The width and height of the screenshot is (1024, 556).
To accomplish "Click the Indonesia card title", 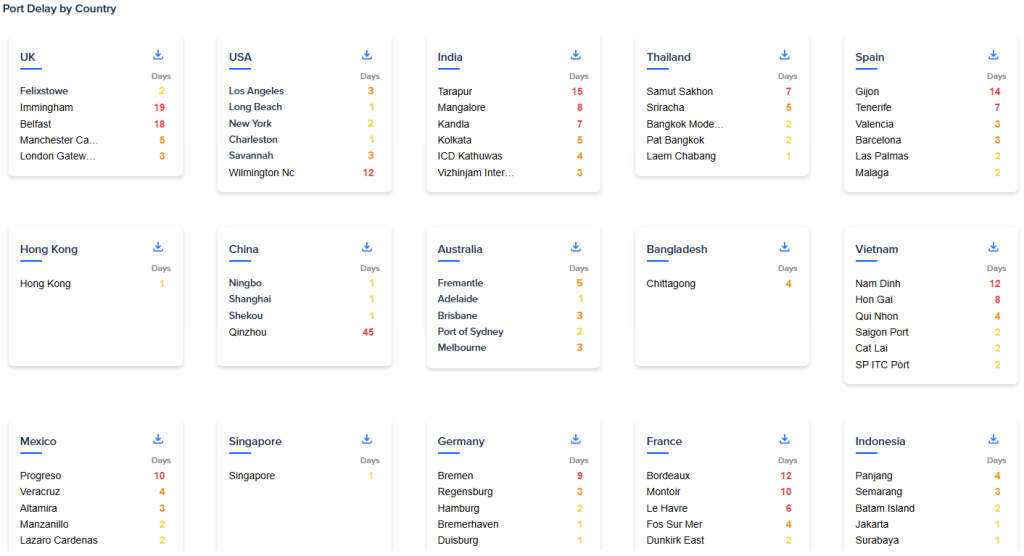I will (x=880, y=442).
